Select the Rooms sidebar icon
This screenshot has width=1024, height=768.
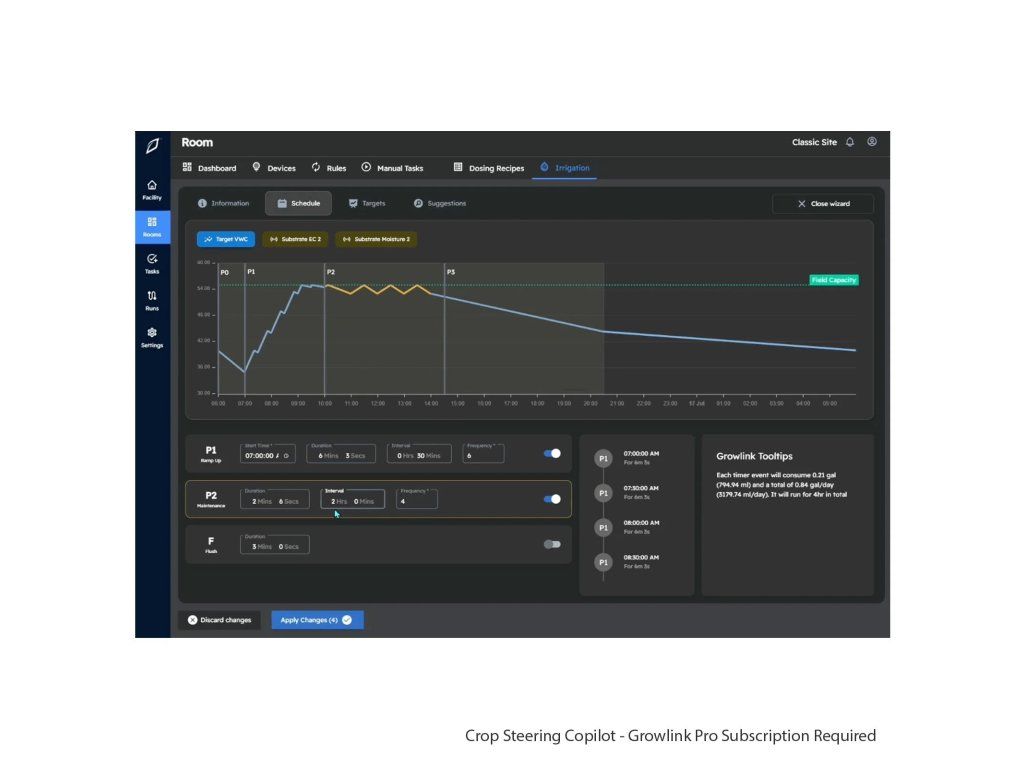(152, 227)
